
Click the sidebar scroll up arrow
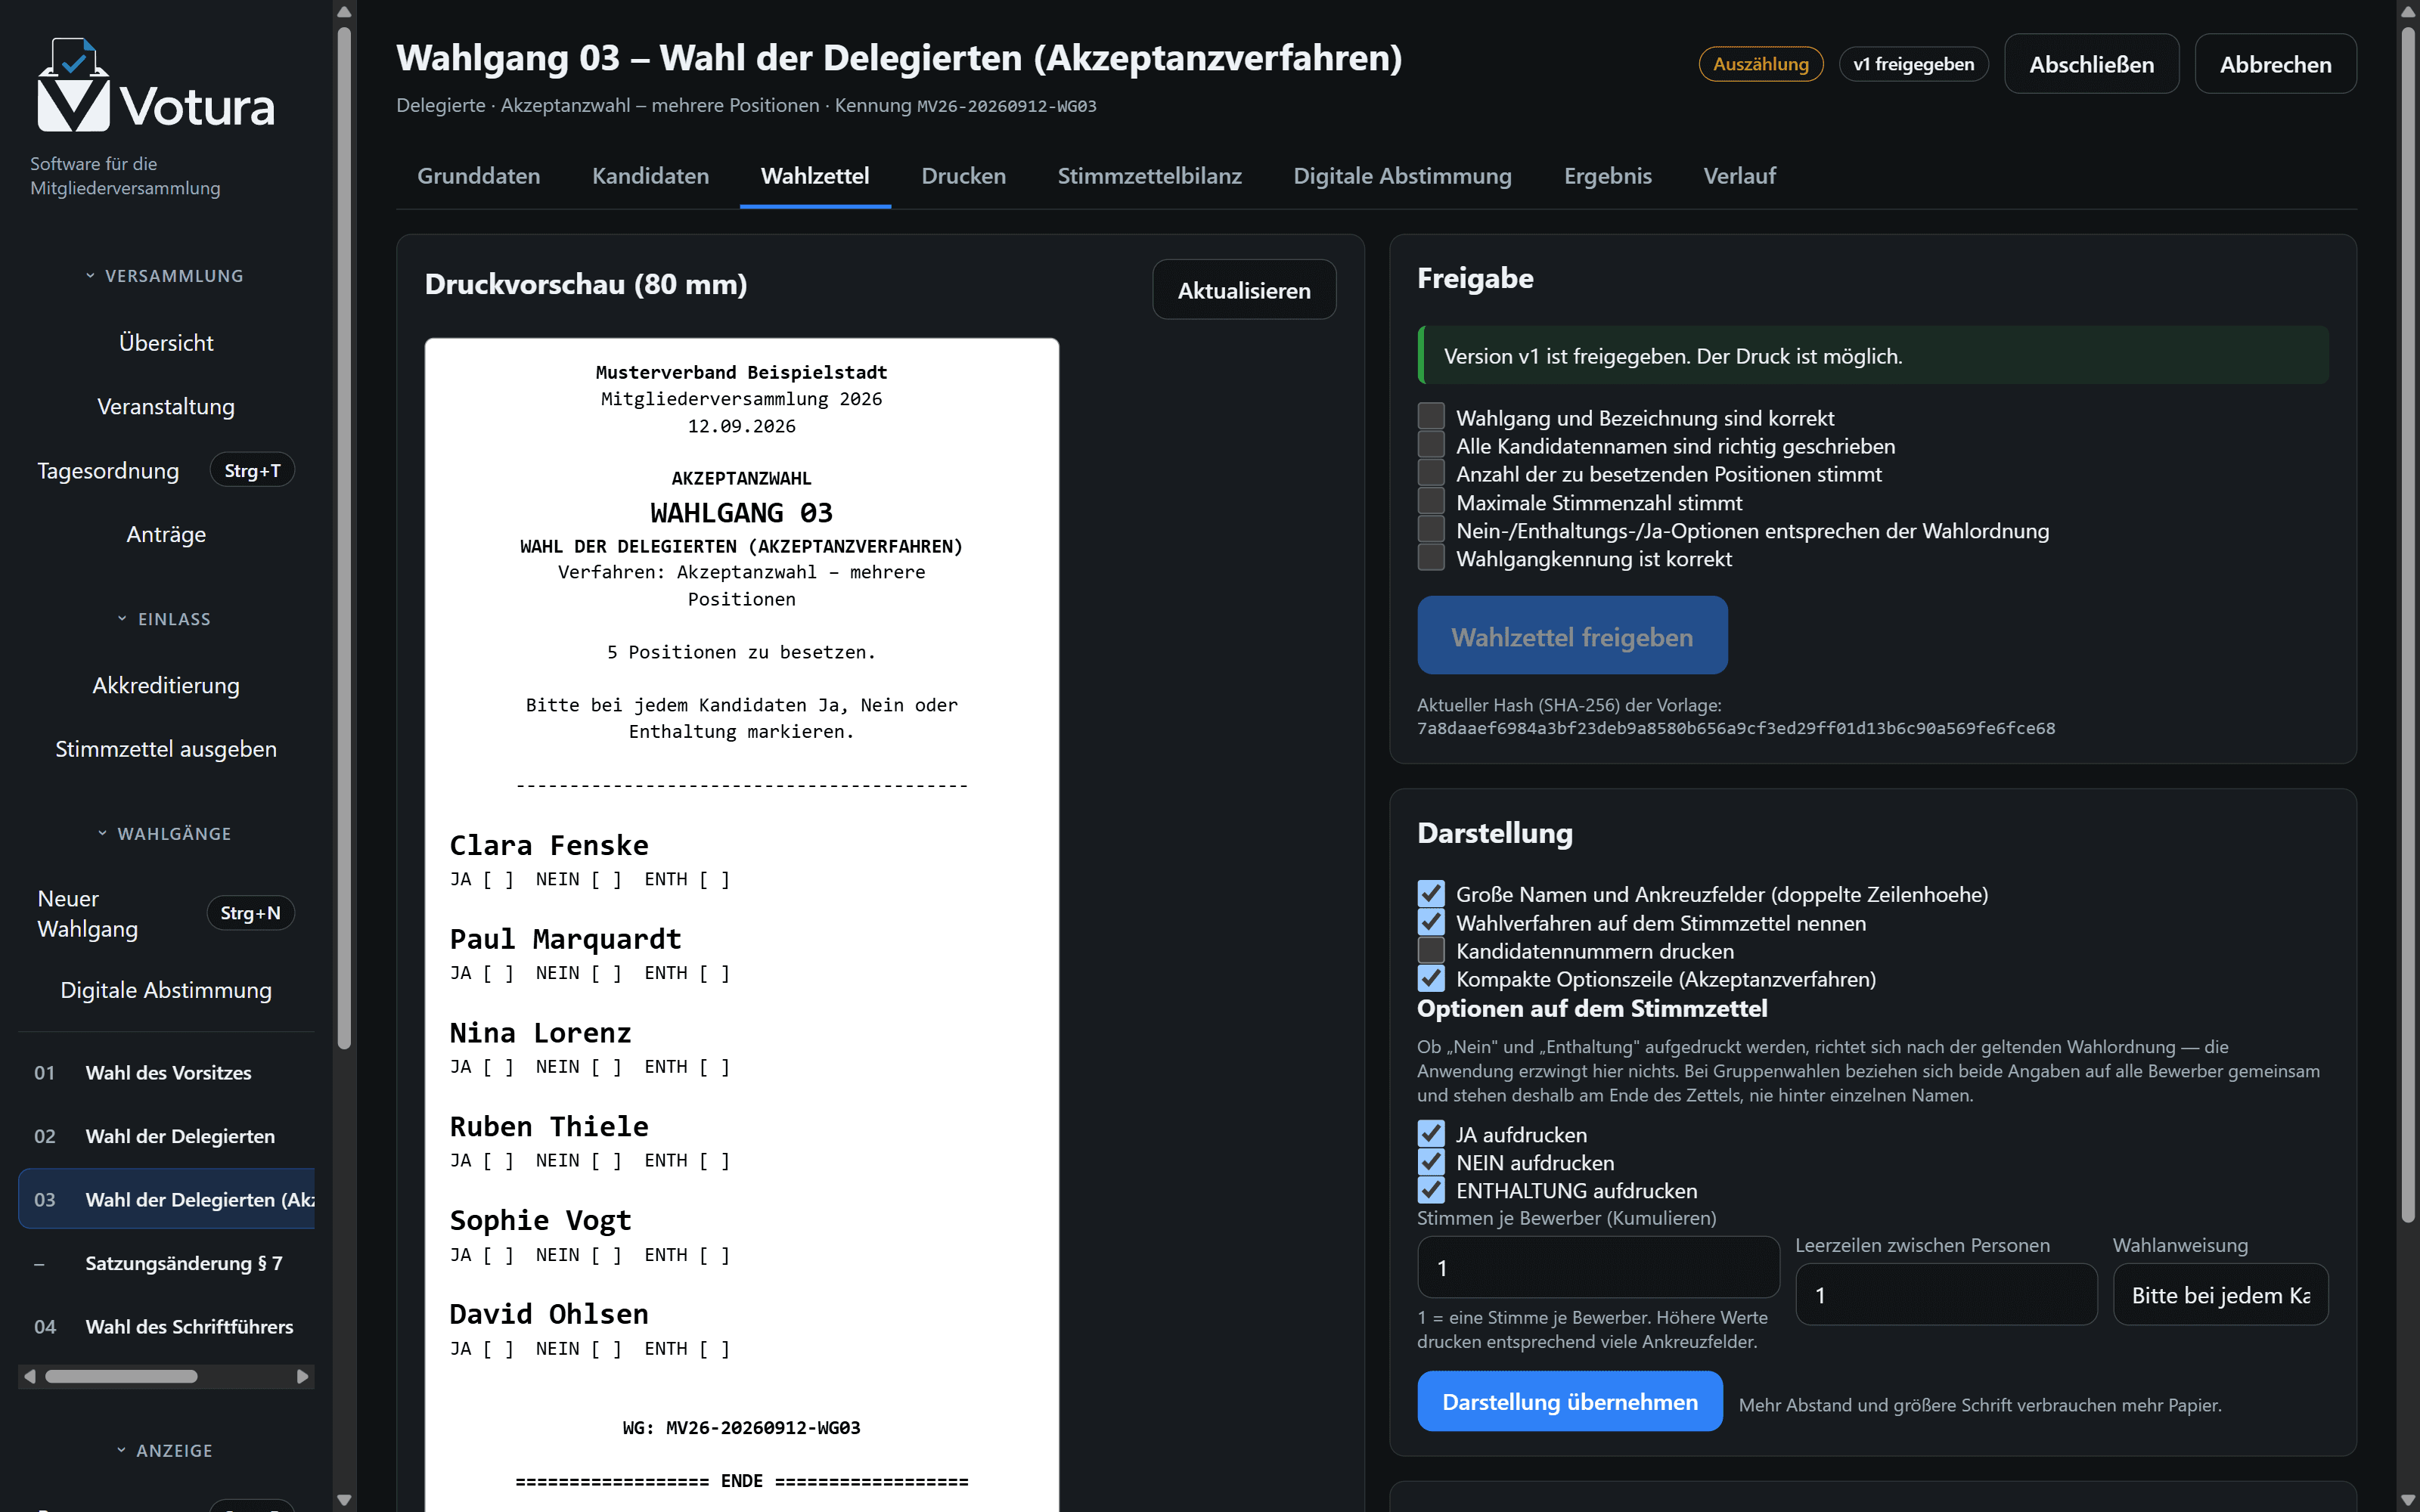(344, 12)
